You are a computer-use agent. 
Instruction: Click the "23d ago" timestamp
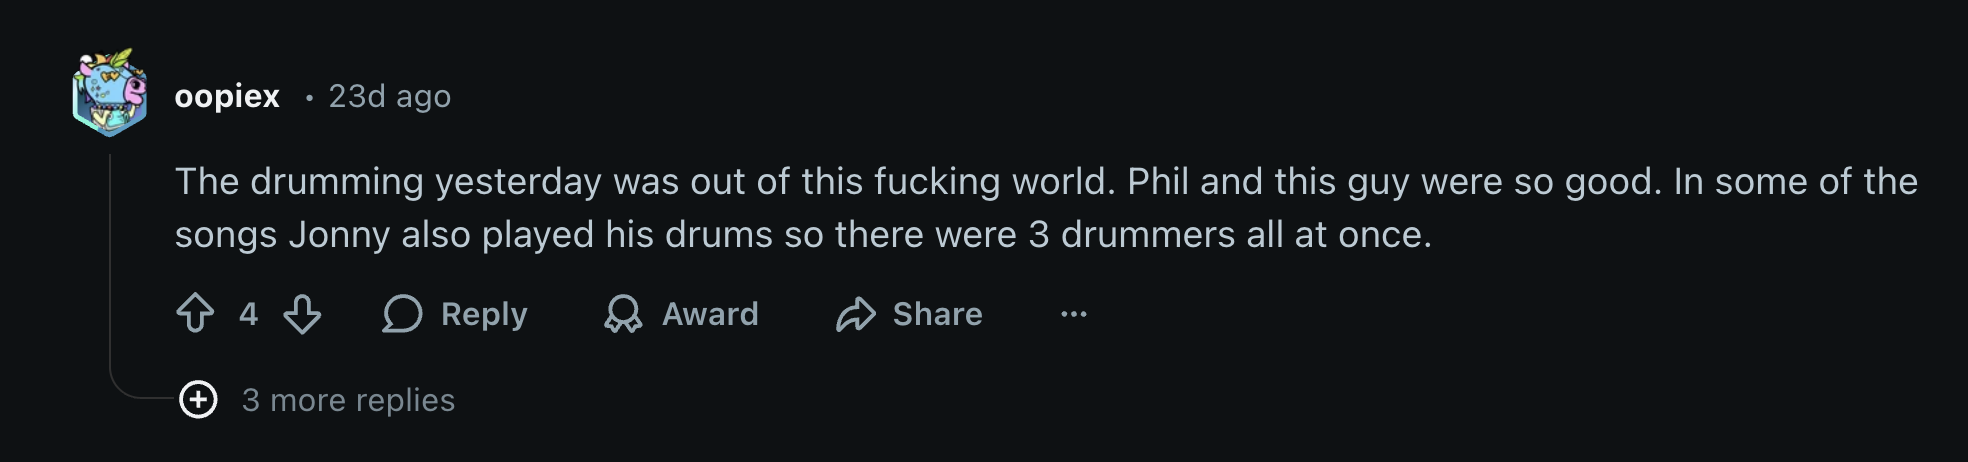tap(390, 96)
